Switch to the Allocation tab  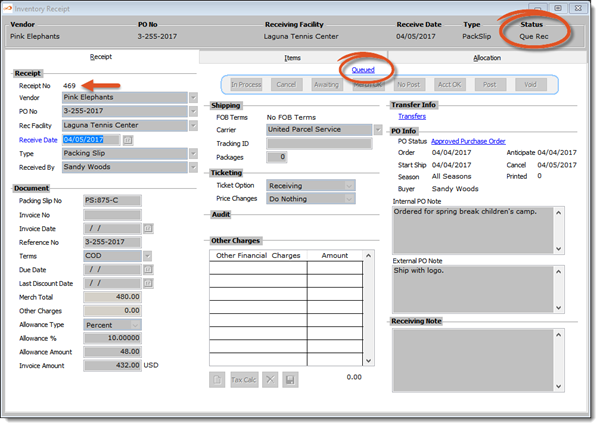(x=487, y=58)
